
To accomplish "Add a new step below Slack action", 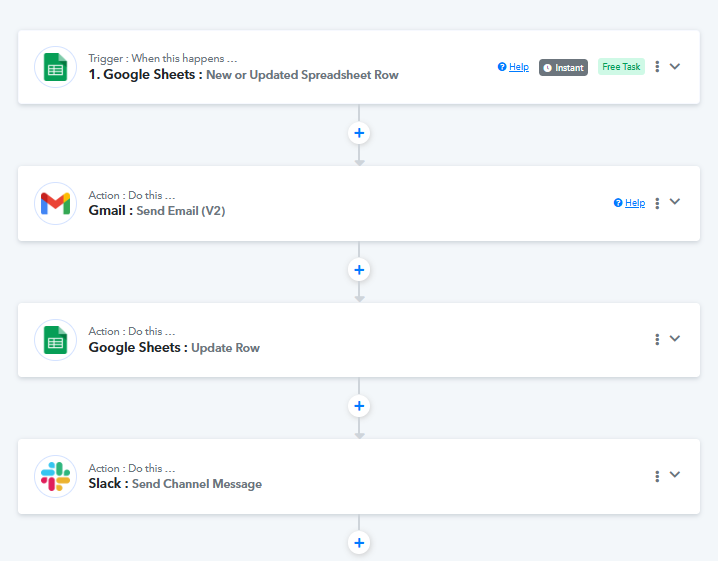I will [x=359, y=543].
